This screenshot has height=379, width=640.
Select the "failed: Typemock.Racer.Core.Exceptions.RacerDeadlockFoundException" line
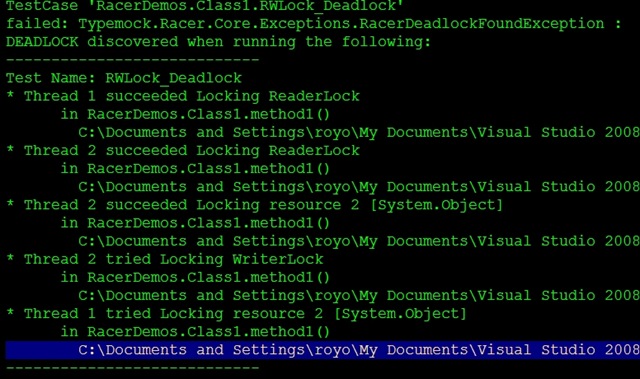pyautogui.click(x=313, y=24)
